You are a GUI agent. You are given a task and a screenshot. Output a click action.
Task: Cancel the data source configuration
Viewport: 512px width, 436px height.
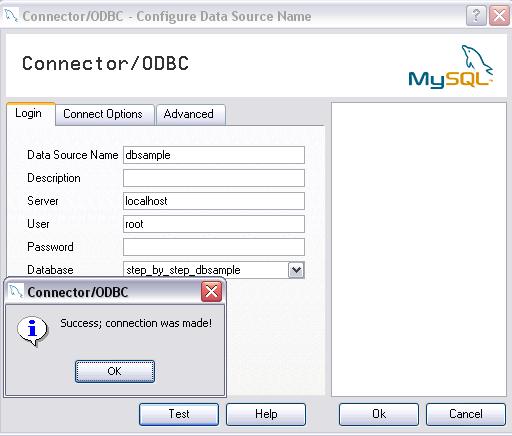coord(466,414)
